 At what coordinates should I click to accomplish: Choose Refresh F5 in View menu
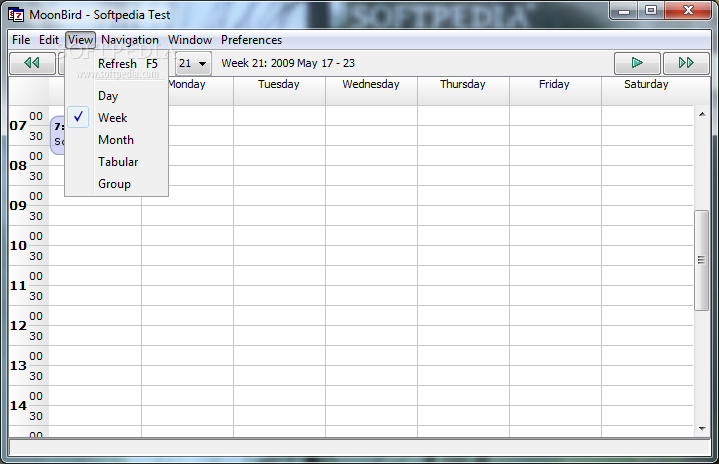[x=117, y=64]
